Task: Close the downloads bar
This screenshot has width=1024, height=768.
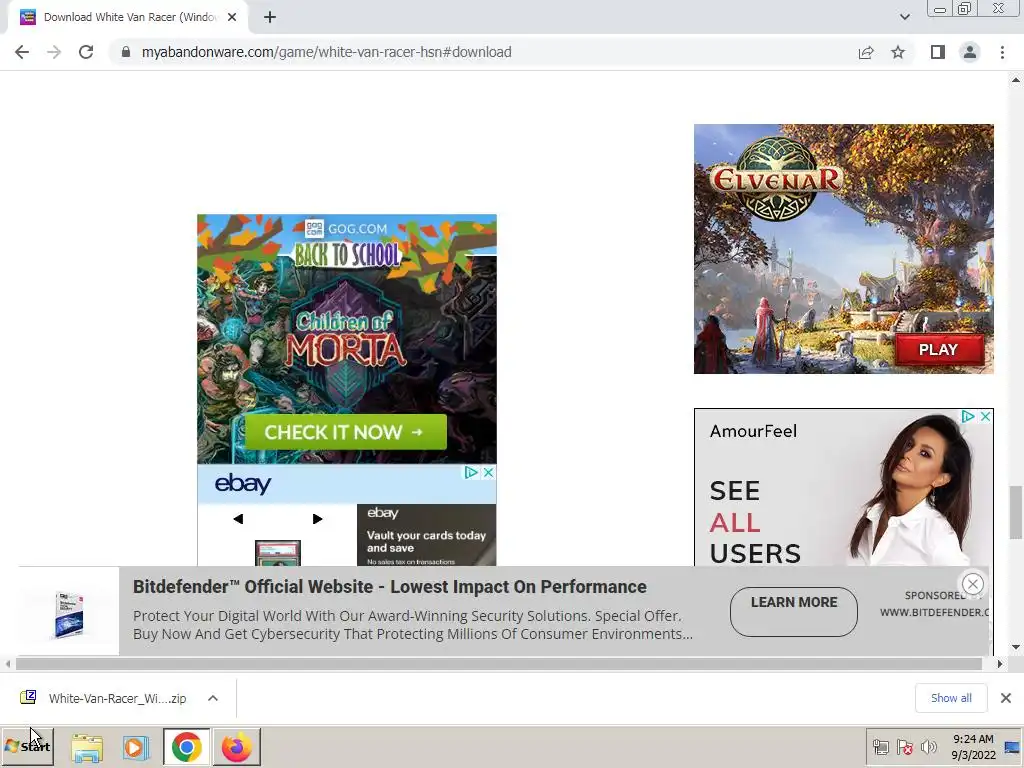Action: click(x=1006, y=698)
